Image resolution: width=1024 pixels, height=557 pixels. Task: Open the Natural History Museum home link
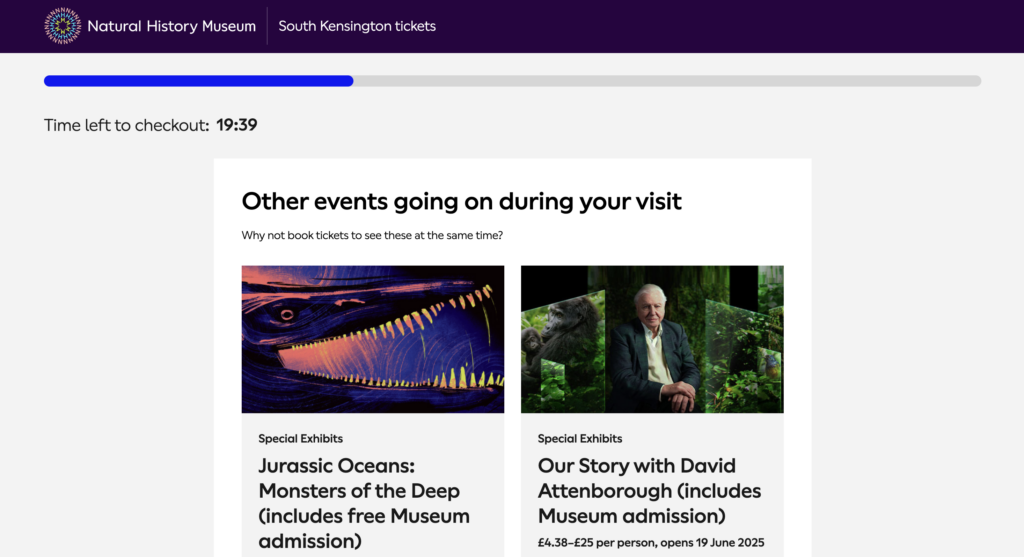pyautogui.click(x=150, y=26)
